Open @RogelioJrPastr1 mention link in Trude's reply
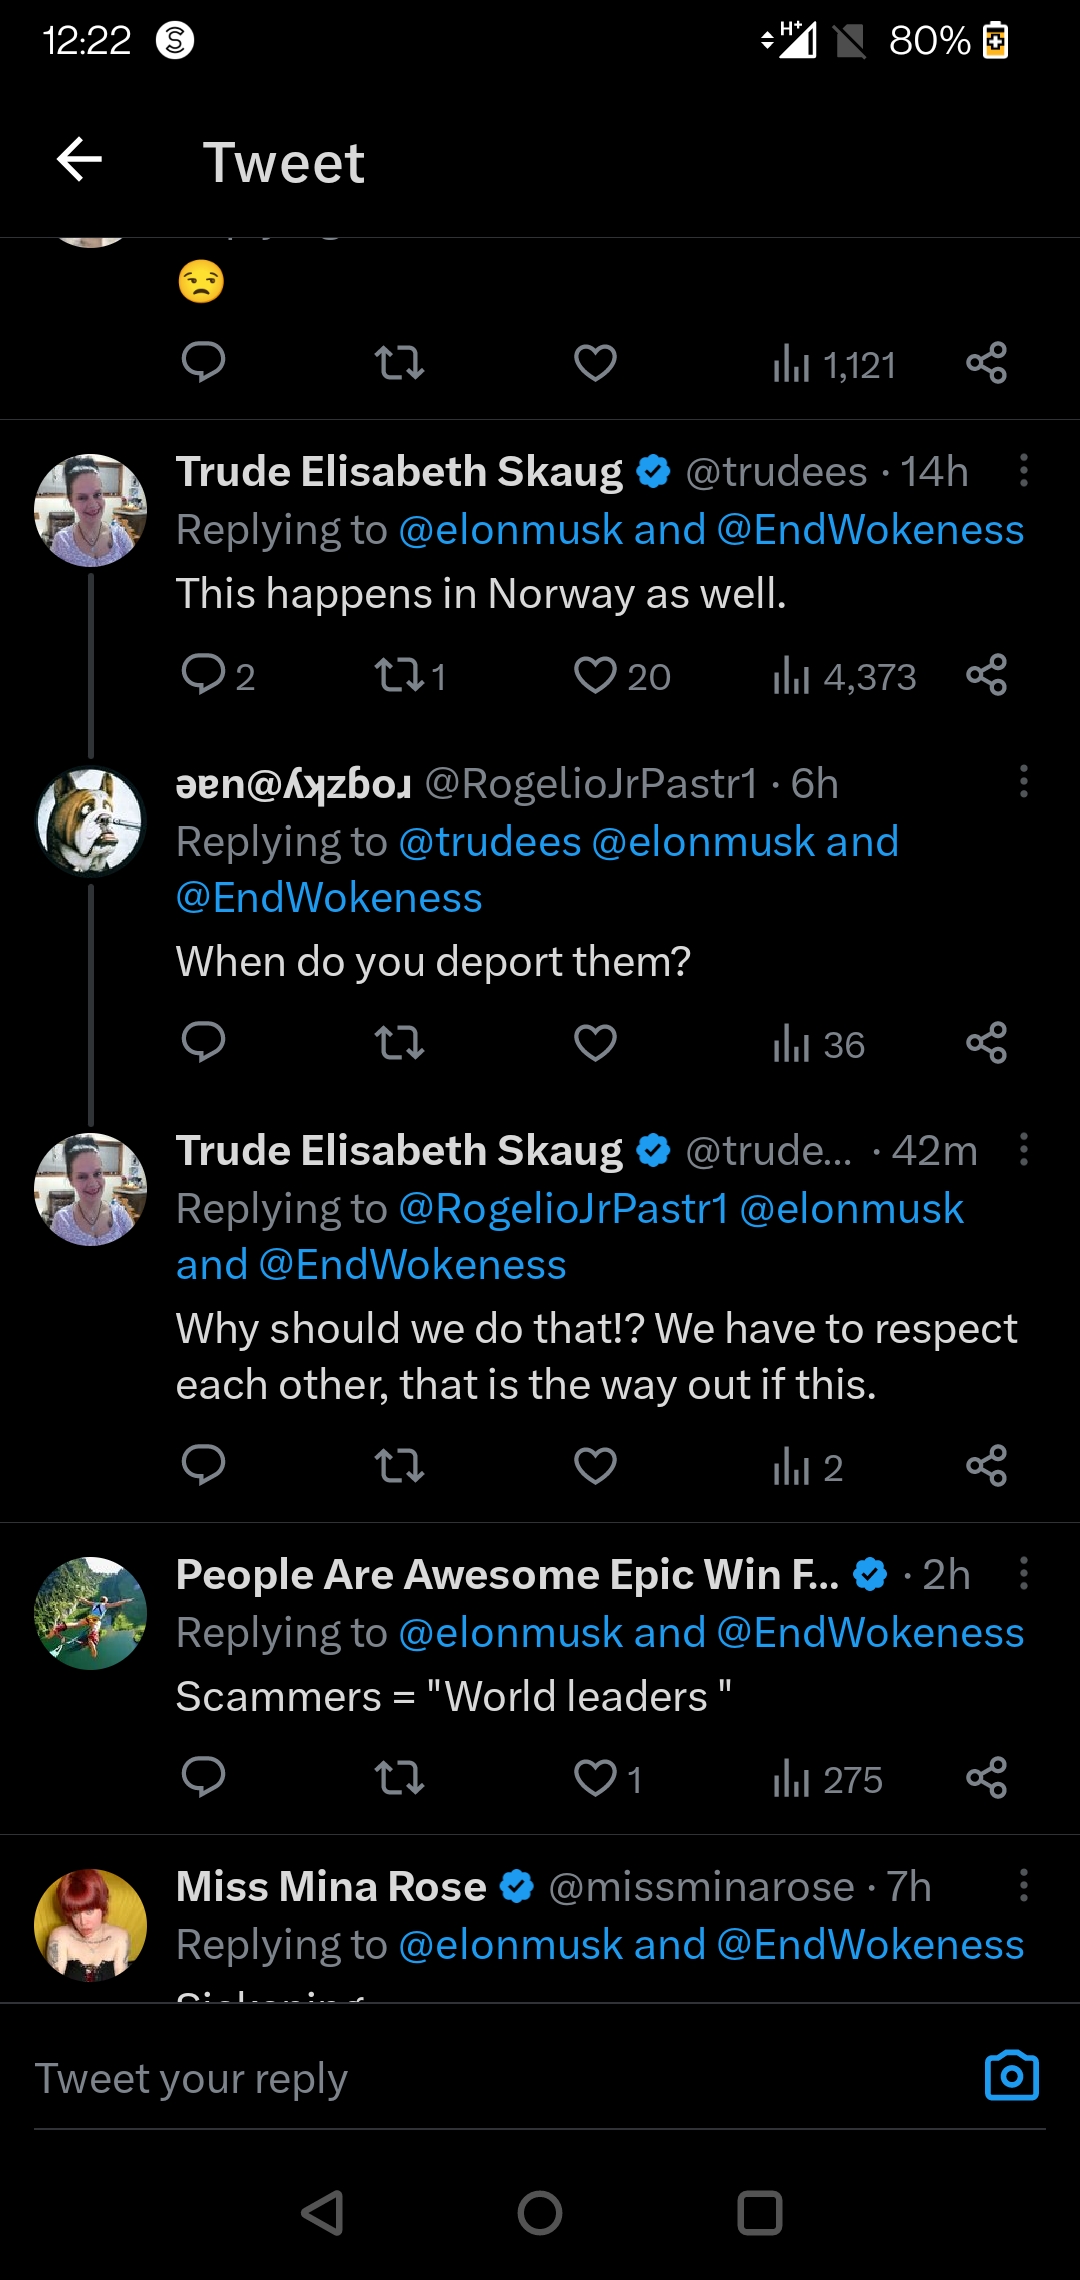 (563, 1209)
